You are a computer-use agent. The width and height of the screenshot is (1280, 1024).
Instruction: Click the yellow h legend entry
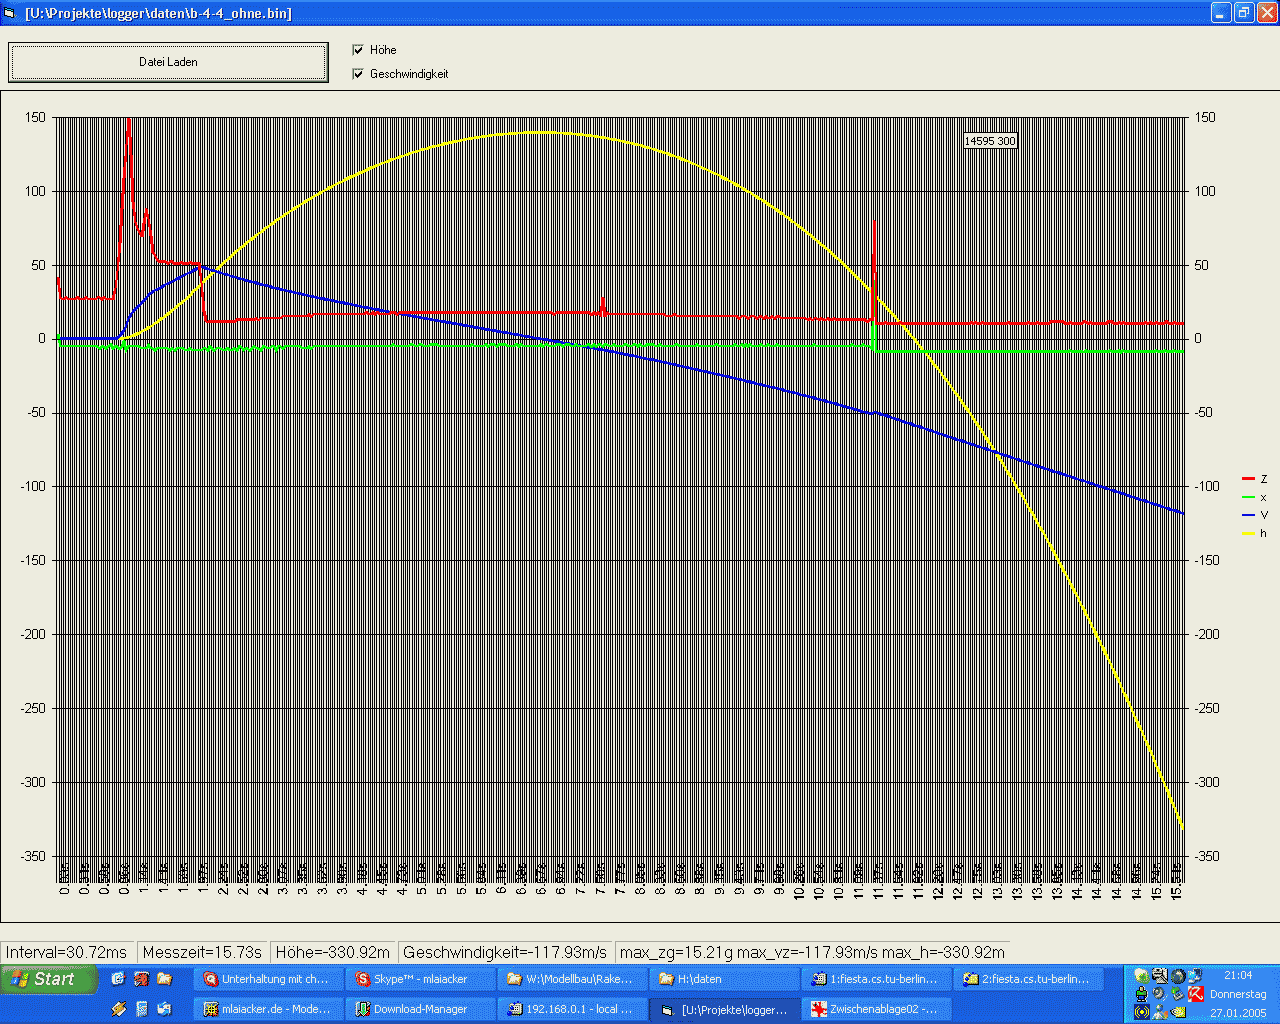pos(1254,534)
